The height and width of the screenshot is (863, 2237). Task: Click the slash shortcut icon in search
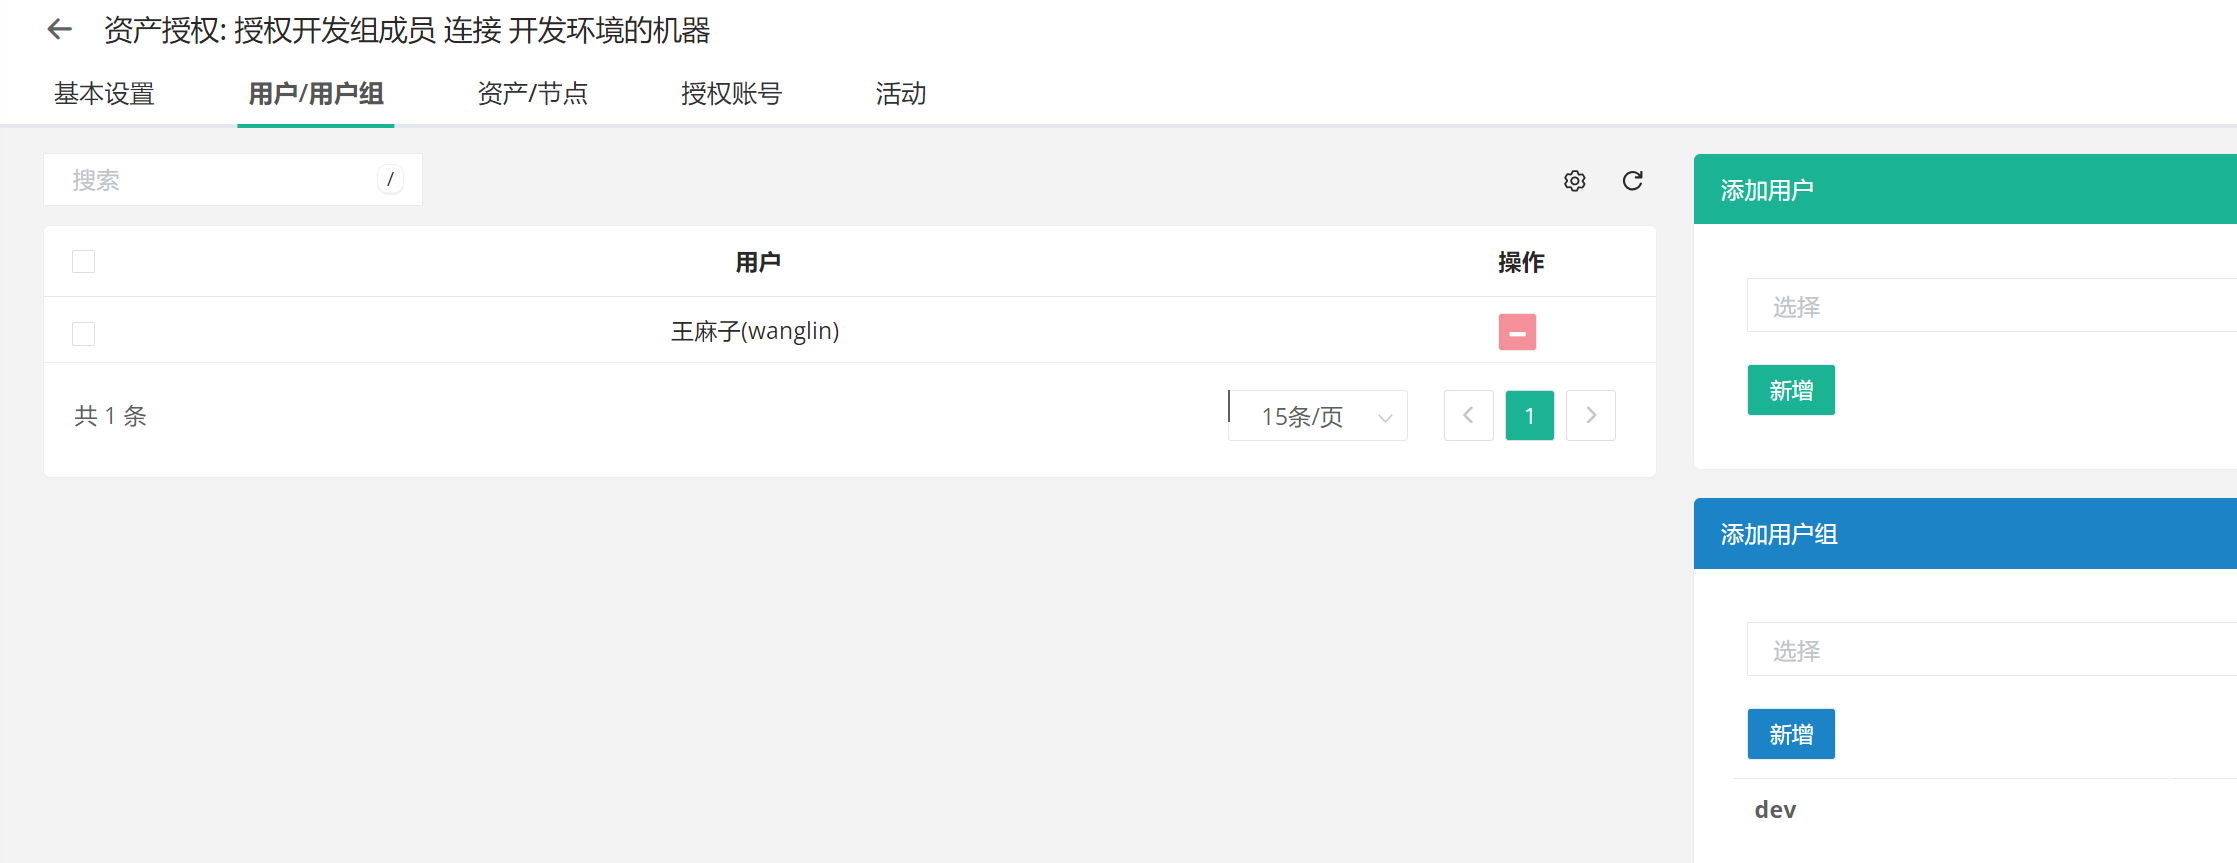tap(390, 180)
